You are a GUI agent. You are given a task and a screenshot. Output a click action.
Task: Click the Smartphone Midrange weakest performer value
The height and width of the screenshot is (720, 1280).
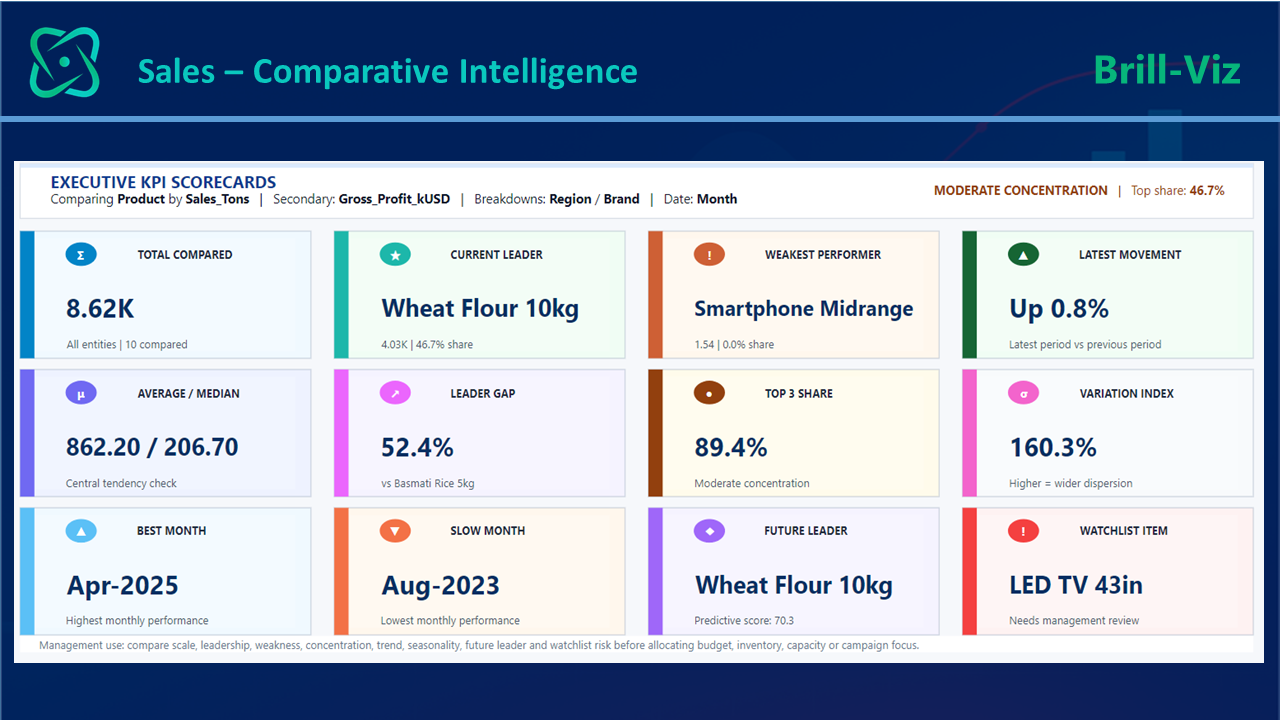pos(804,309)
